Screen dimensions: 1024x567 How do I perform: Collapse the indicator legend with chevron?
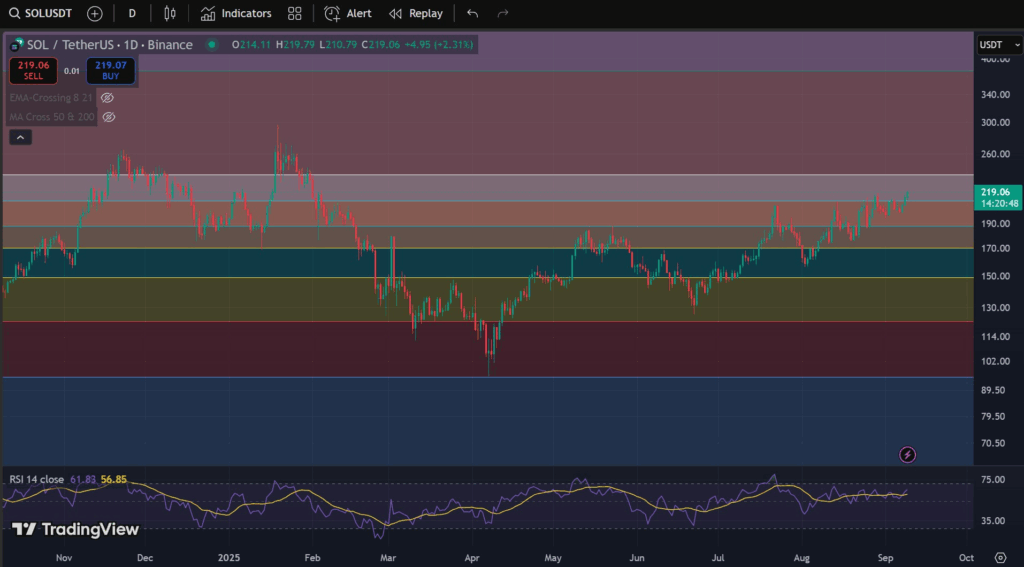coord(20,137)
